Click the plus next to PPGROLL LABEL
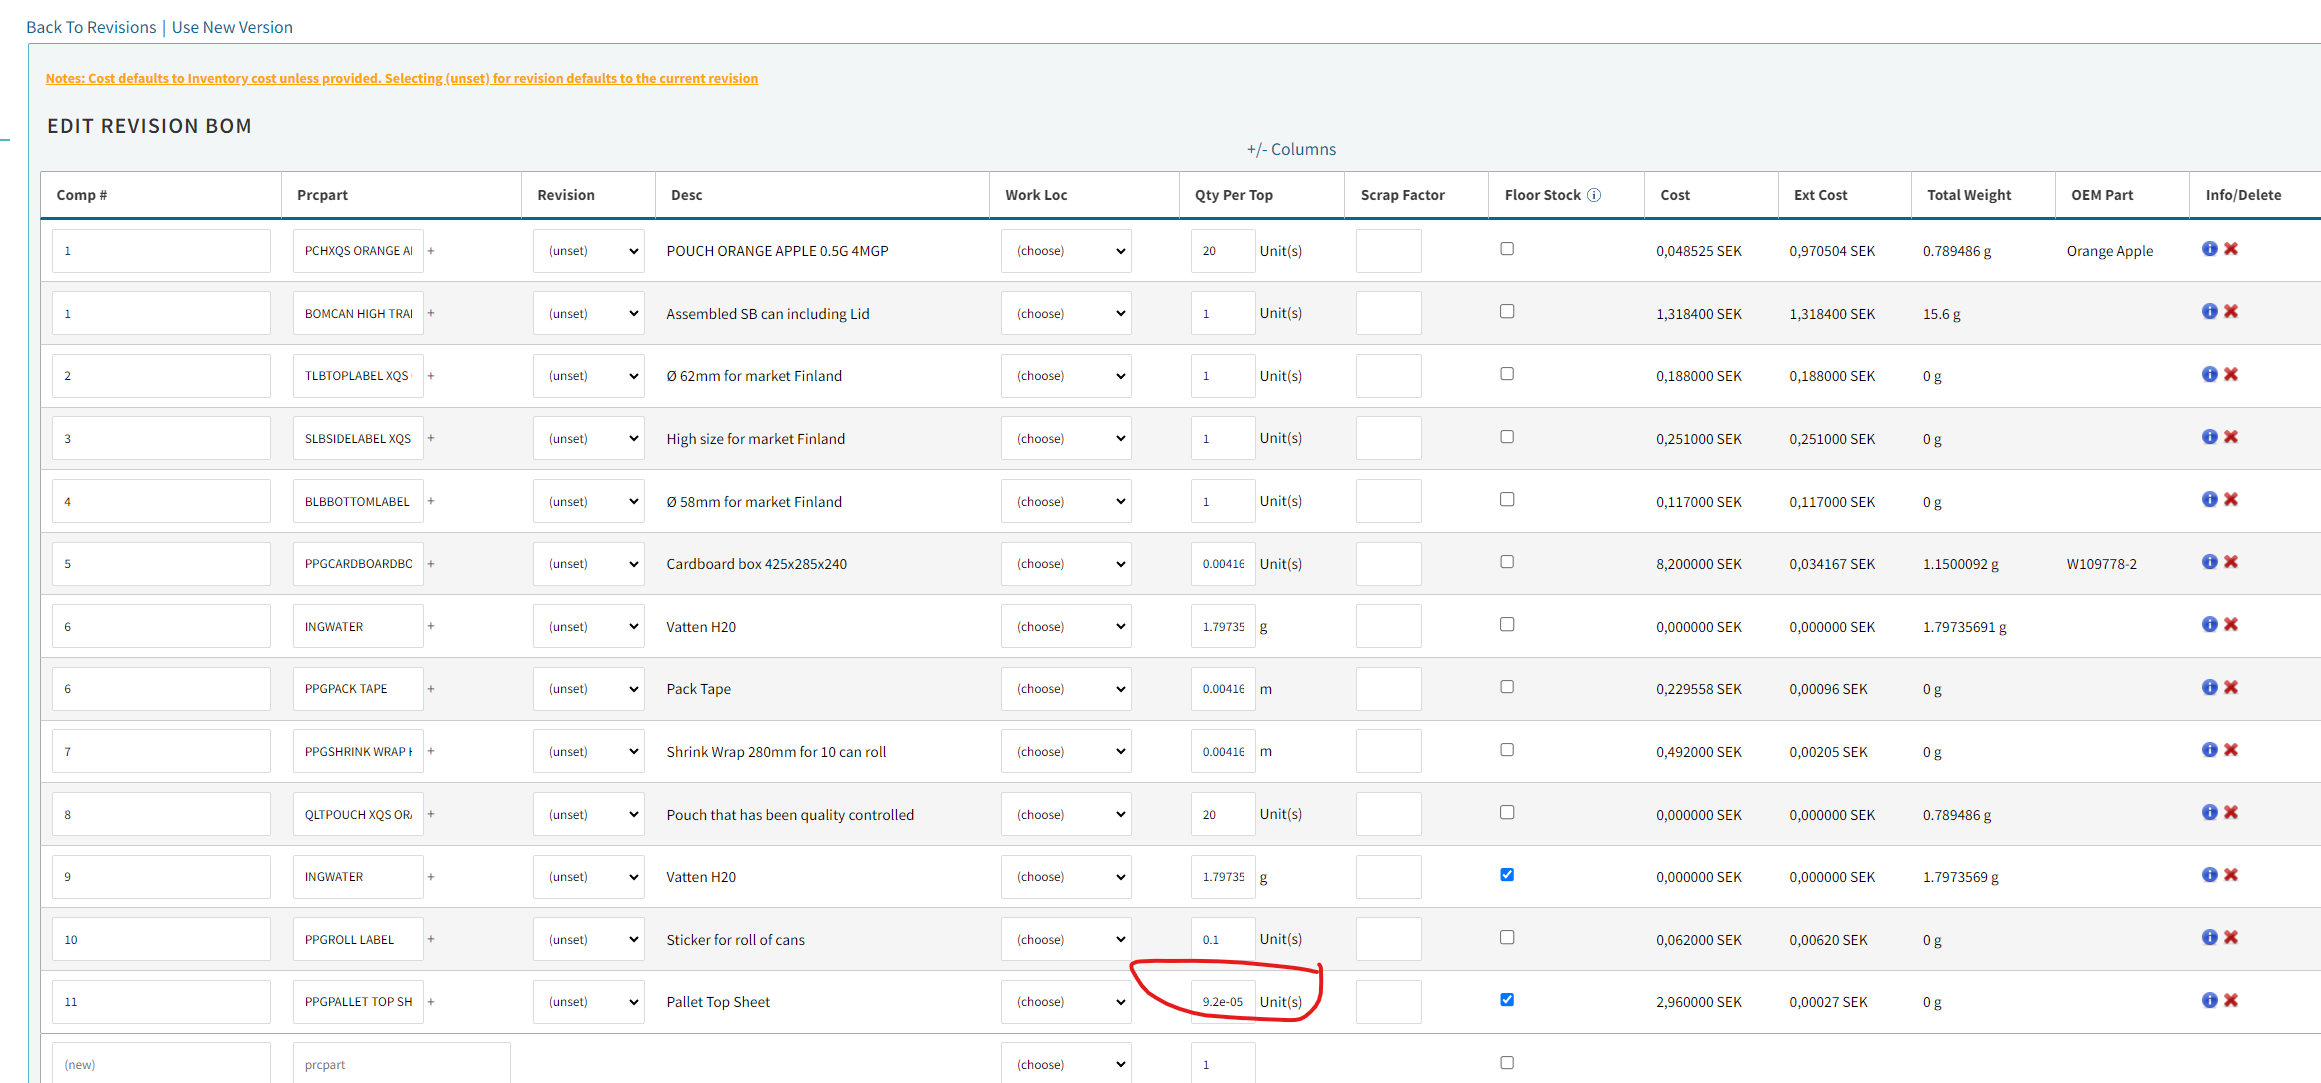The width and height of the screenshot is (2321, 1083). click(431, 939)
